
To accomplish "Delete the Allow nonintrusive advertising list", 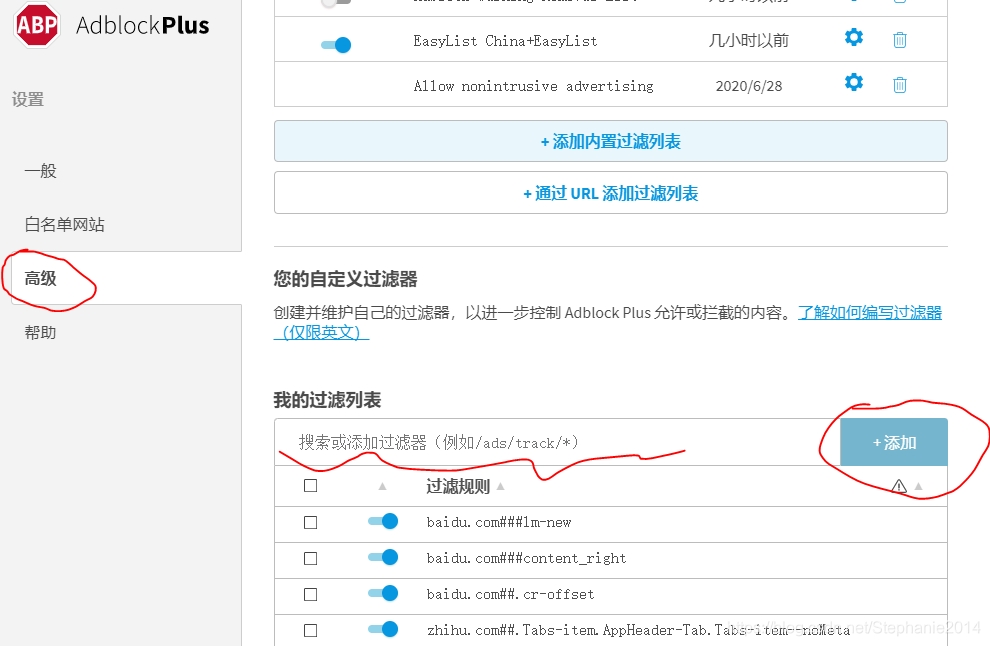I will (x=900, y=85).
